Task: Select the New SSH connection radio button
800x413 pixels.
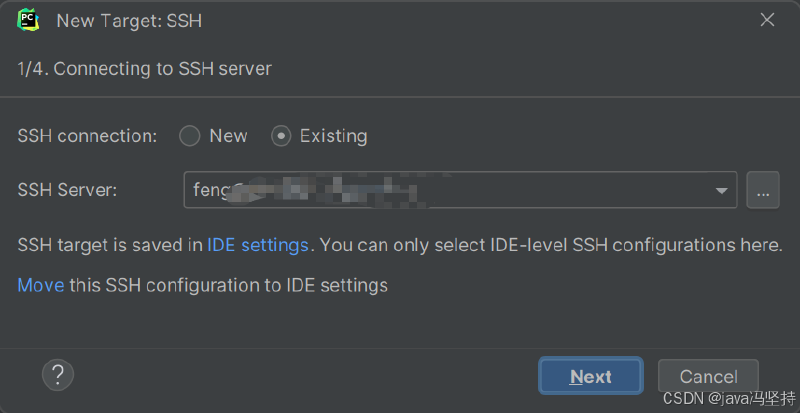Action: (x=190, y=136)
